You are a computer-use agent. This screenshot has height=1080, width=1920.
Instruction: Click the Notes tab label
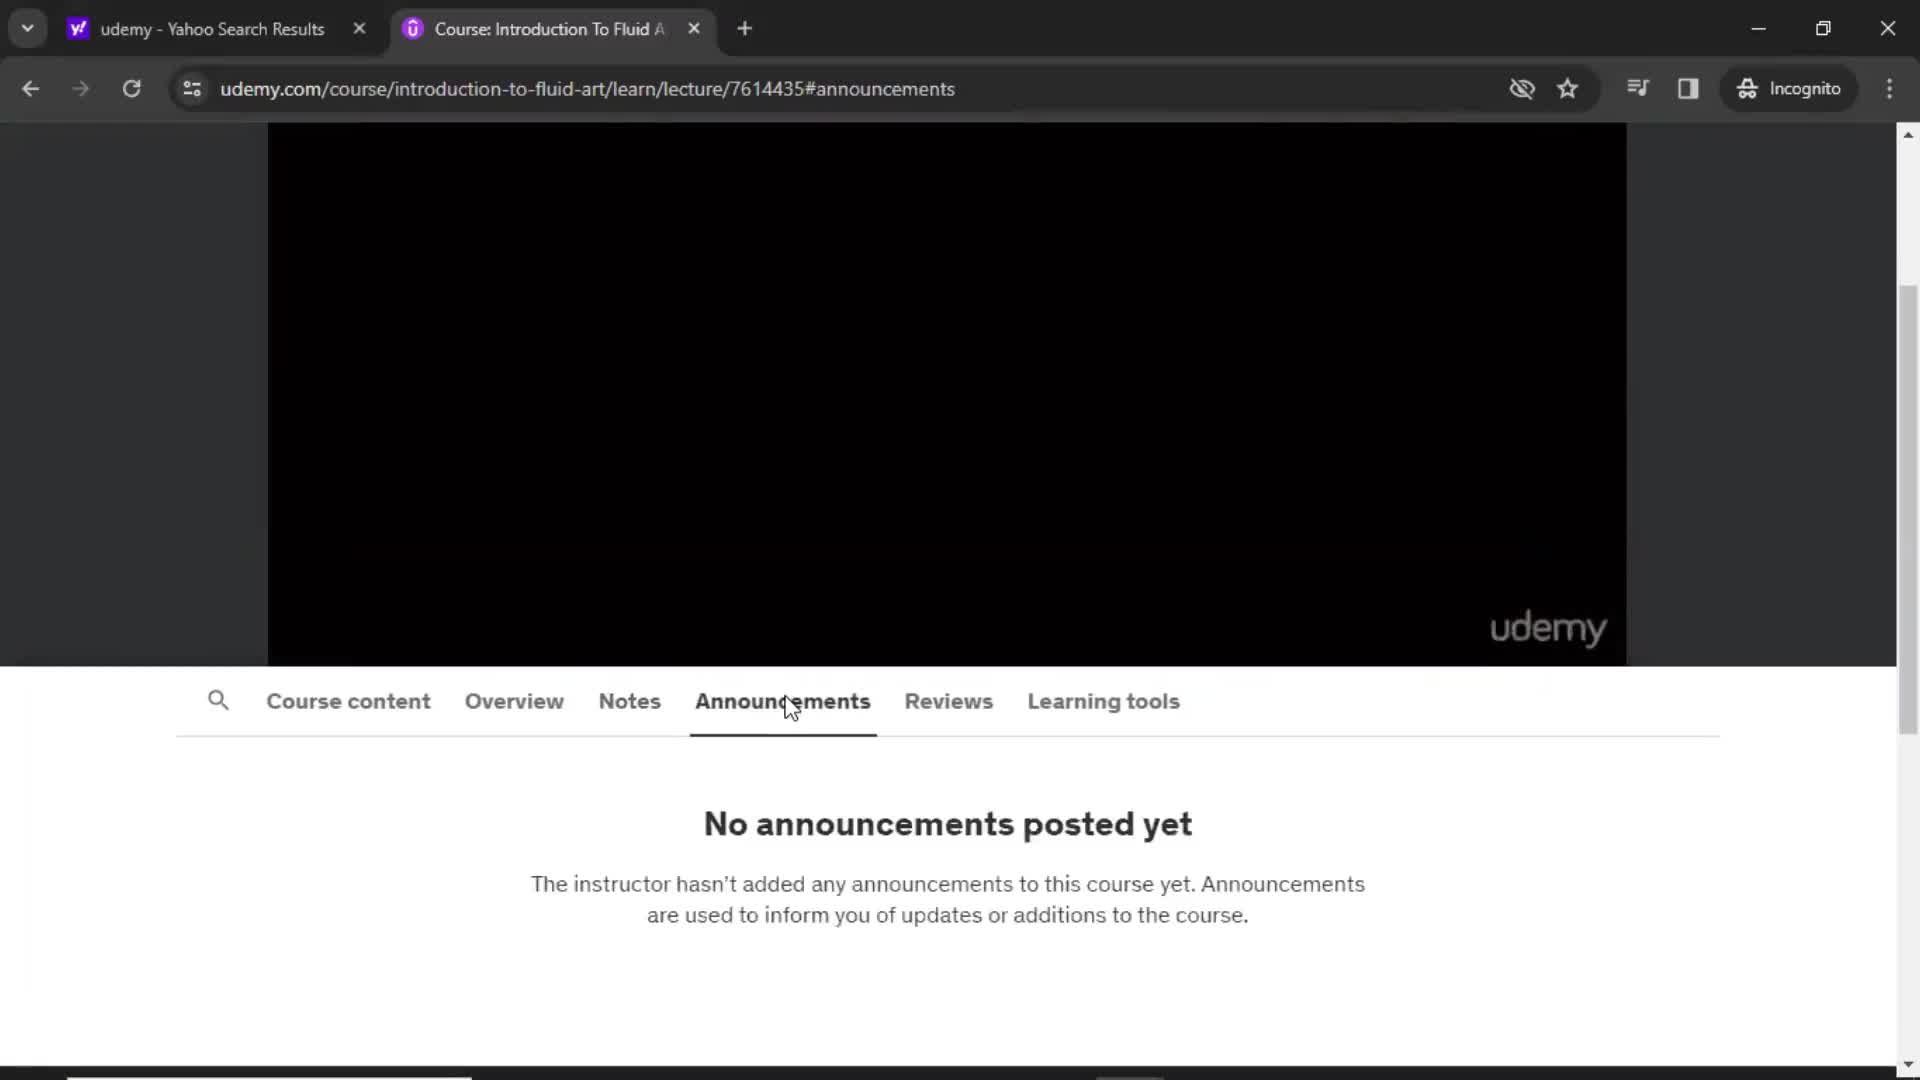pos(629,700)
